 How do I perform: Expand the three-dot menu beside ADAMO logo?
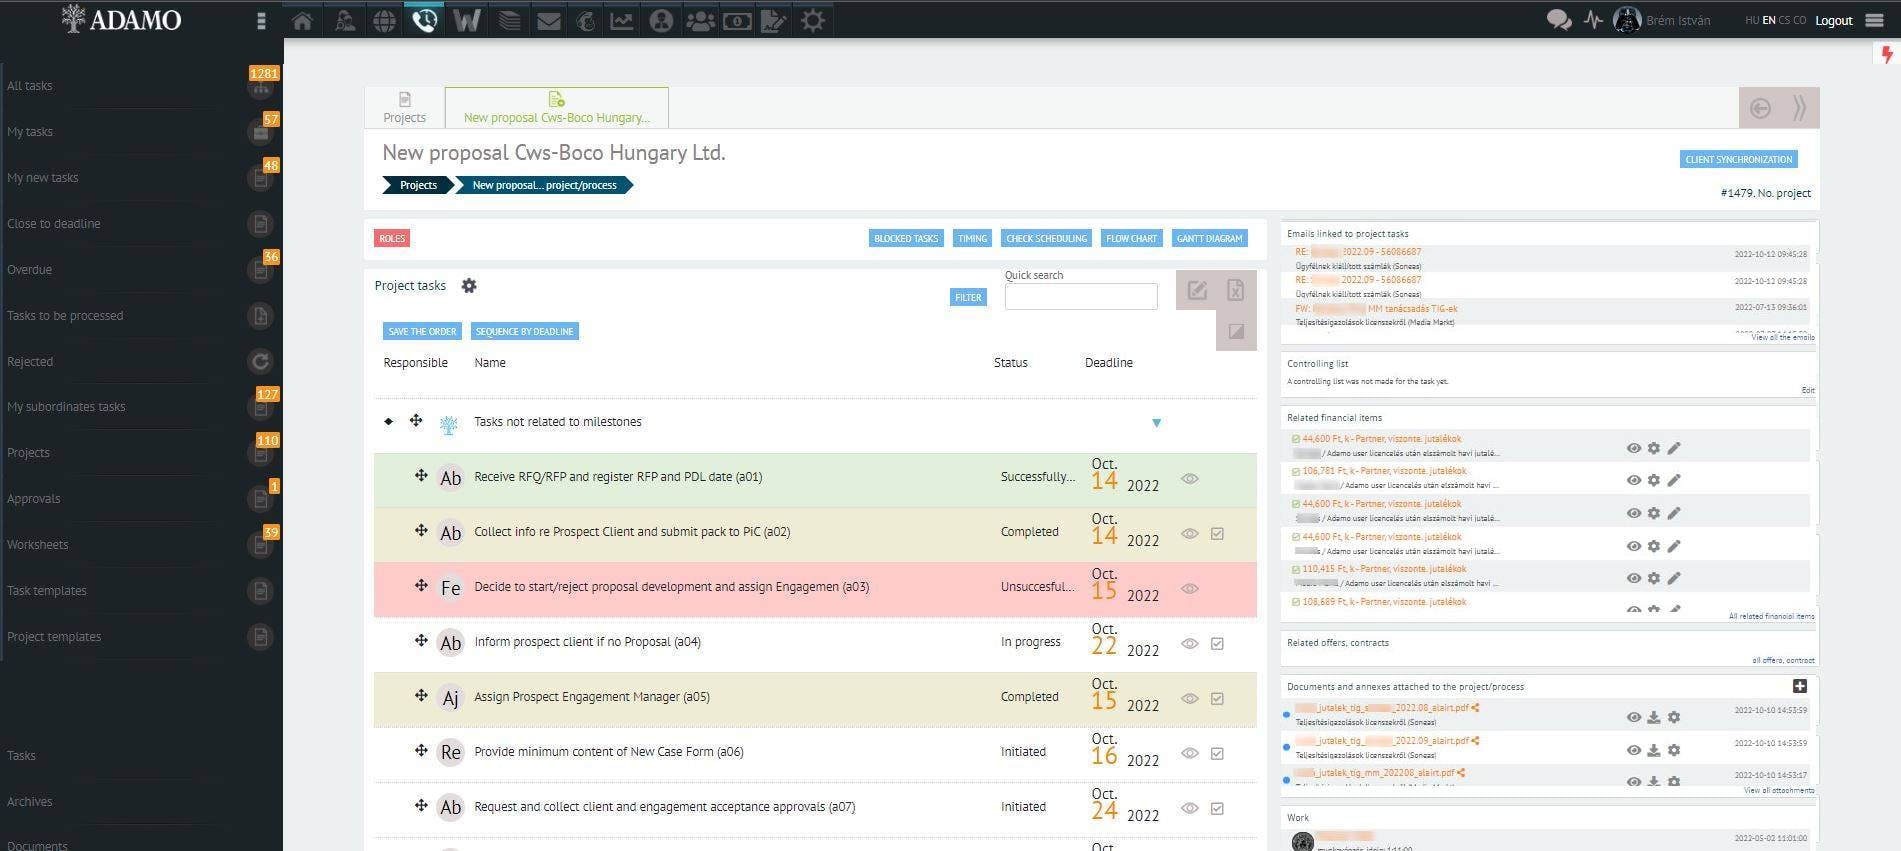tap(261, 20)
